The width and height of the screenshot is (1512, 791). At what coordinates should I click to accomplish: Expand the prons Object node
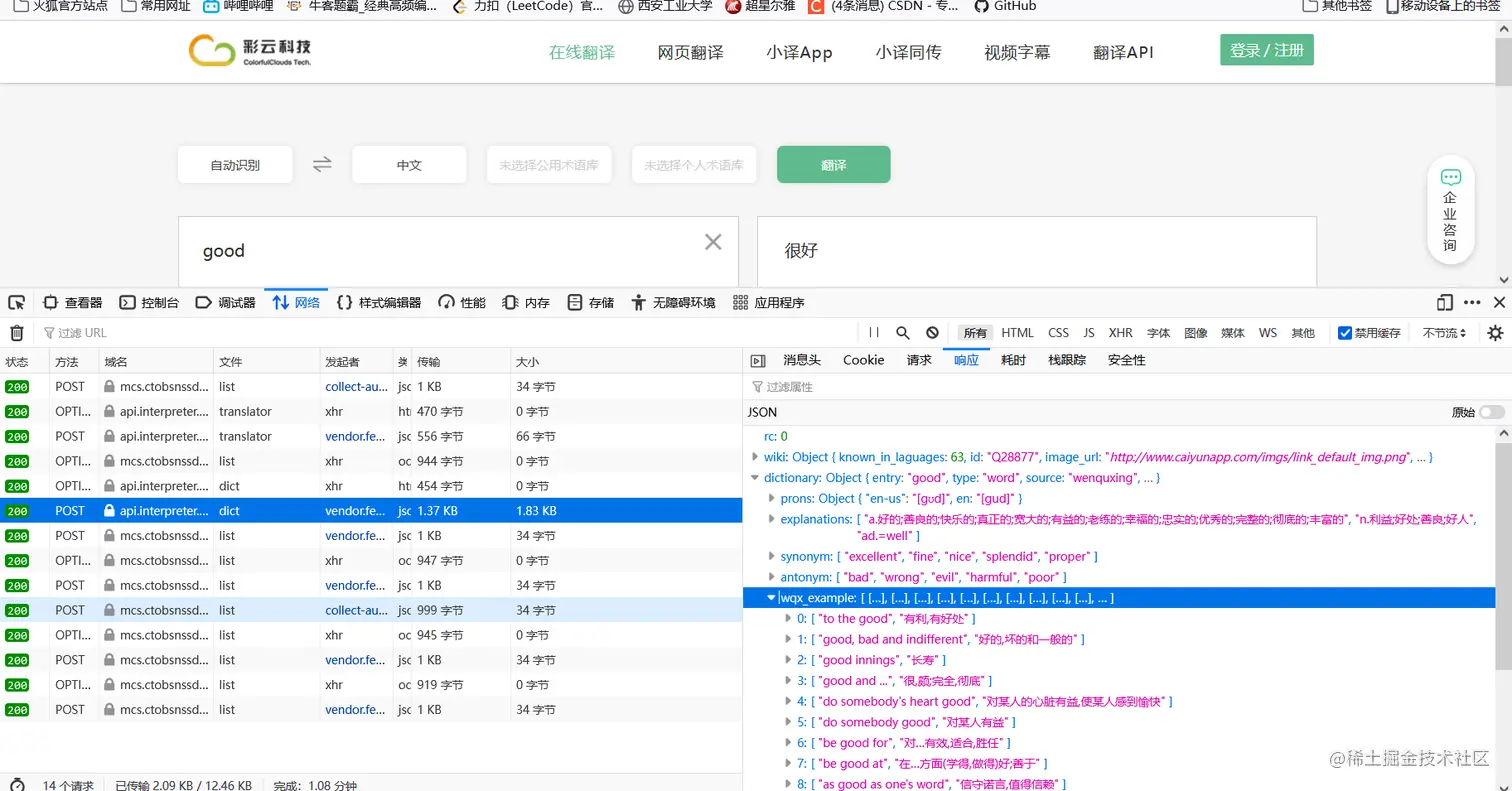[771, 498]
